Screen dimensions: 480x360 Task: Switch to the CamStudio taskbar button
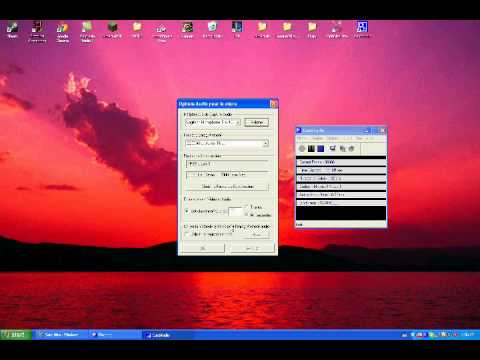168,335
